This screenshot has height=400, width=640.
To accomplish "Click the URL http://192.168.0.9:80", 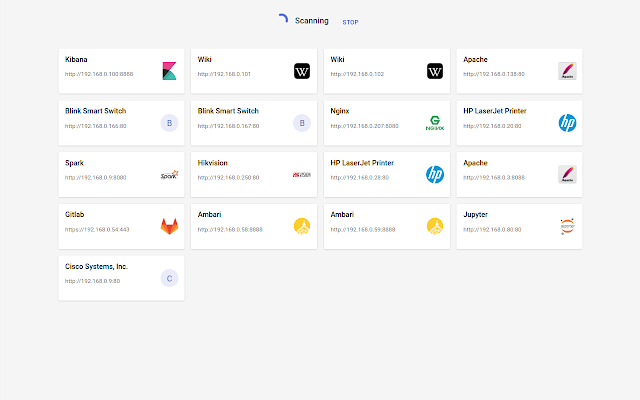I will [x=92, y=281].
